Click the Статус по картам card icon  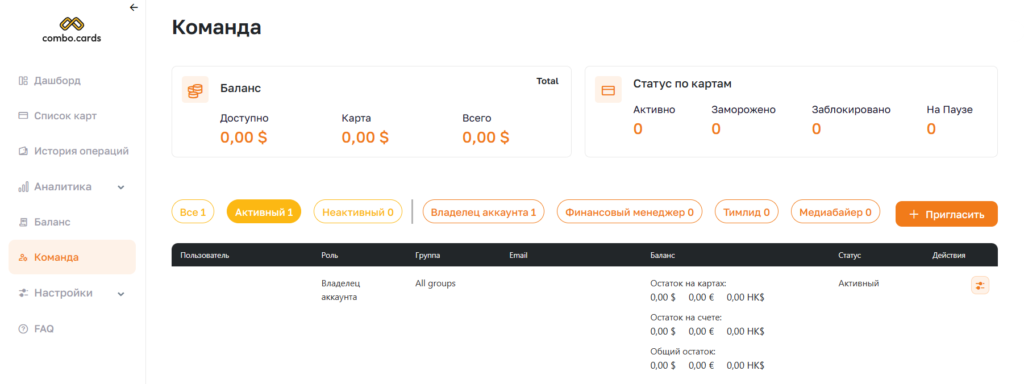(608, 89)
